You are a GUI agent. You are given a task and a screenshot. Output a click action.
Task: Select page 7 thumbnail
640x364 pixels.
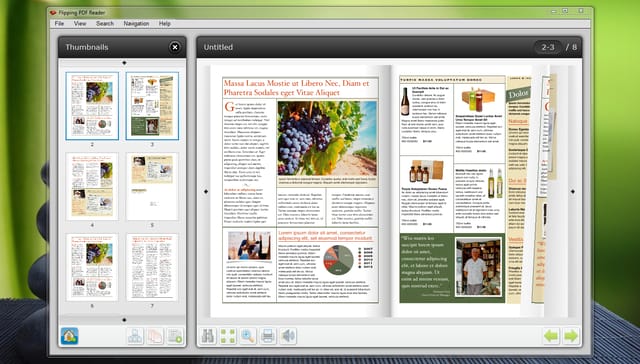152,267
